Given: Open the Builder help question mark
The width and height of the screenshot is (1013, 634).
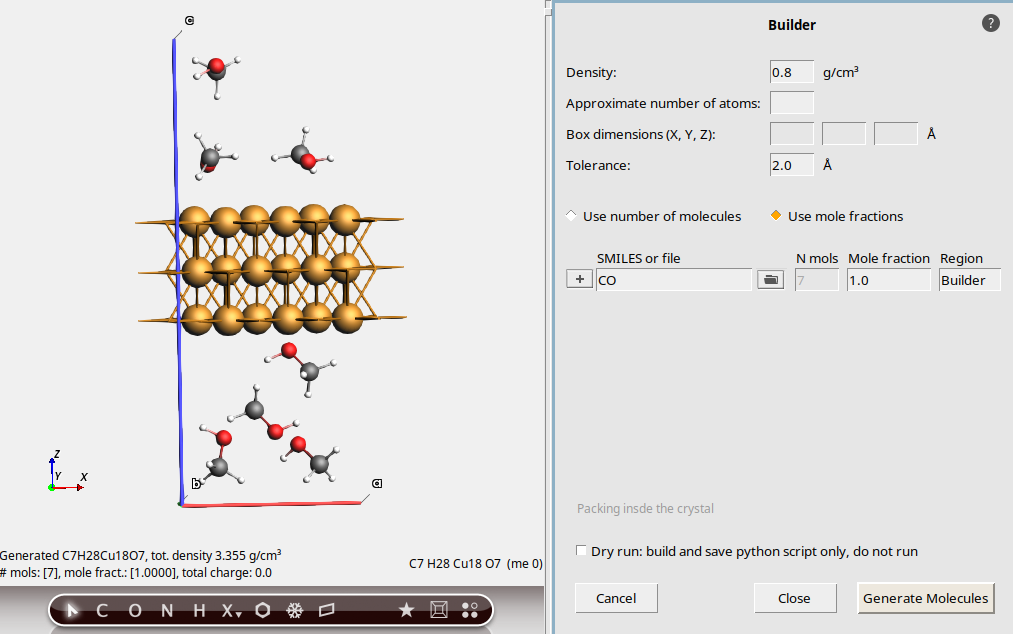Looking at the screenshot, I should pos(990,23).
